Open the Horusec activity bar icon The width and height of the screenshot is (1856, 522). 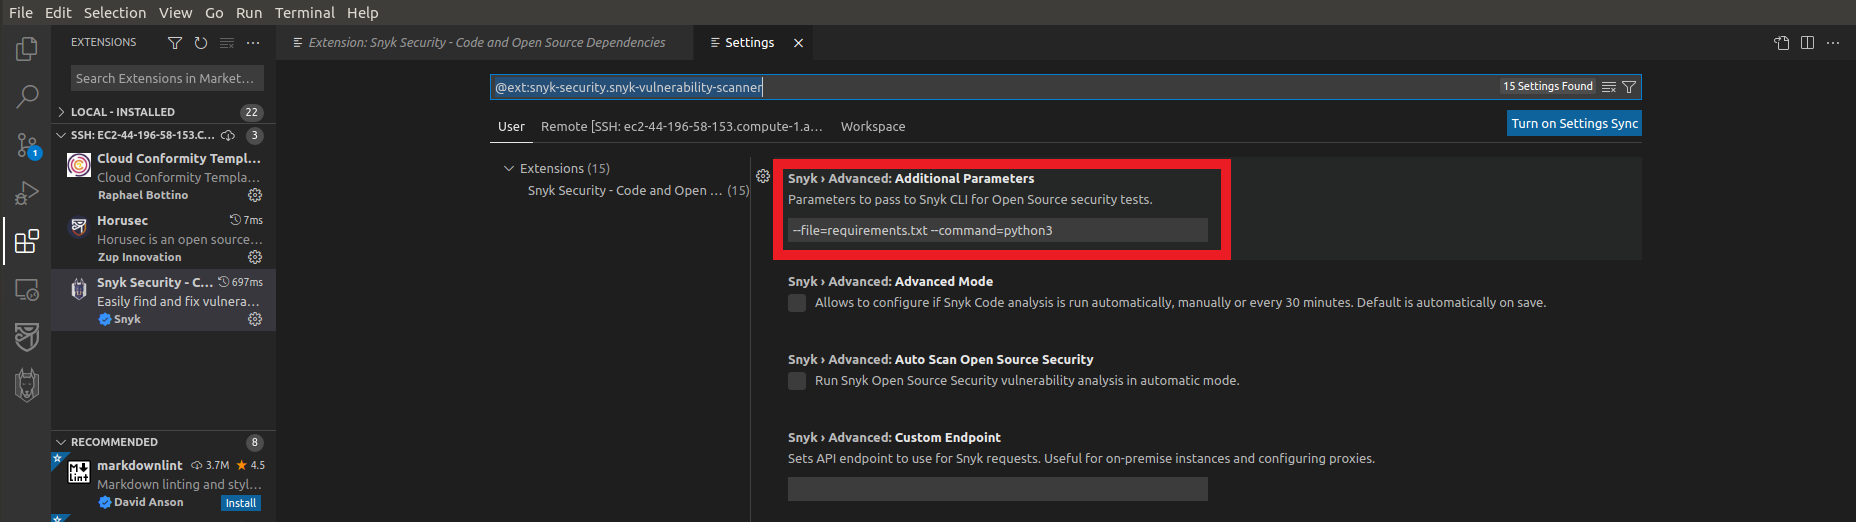[27, 337]
